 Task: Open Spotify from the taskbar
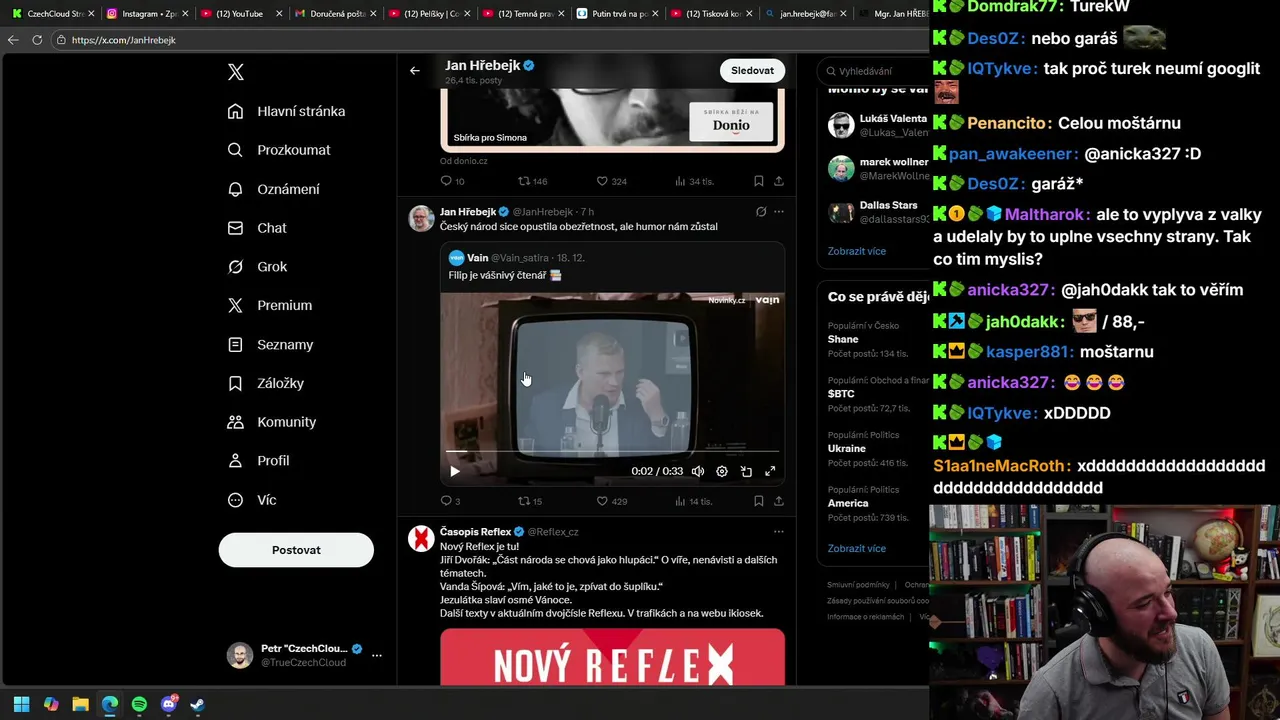139,704
